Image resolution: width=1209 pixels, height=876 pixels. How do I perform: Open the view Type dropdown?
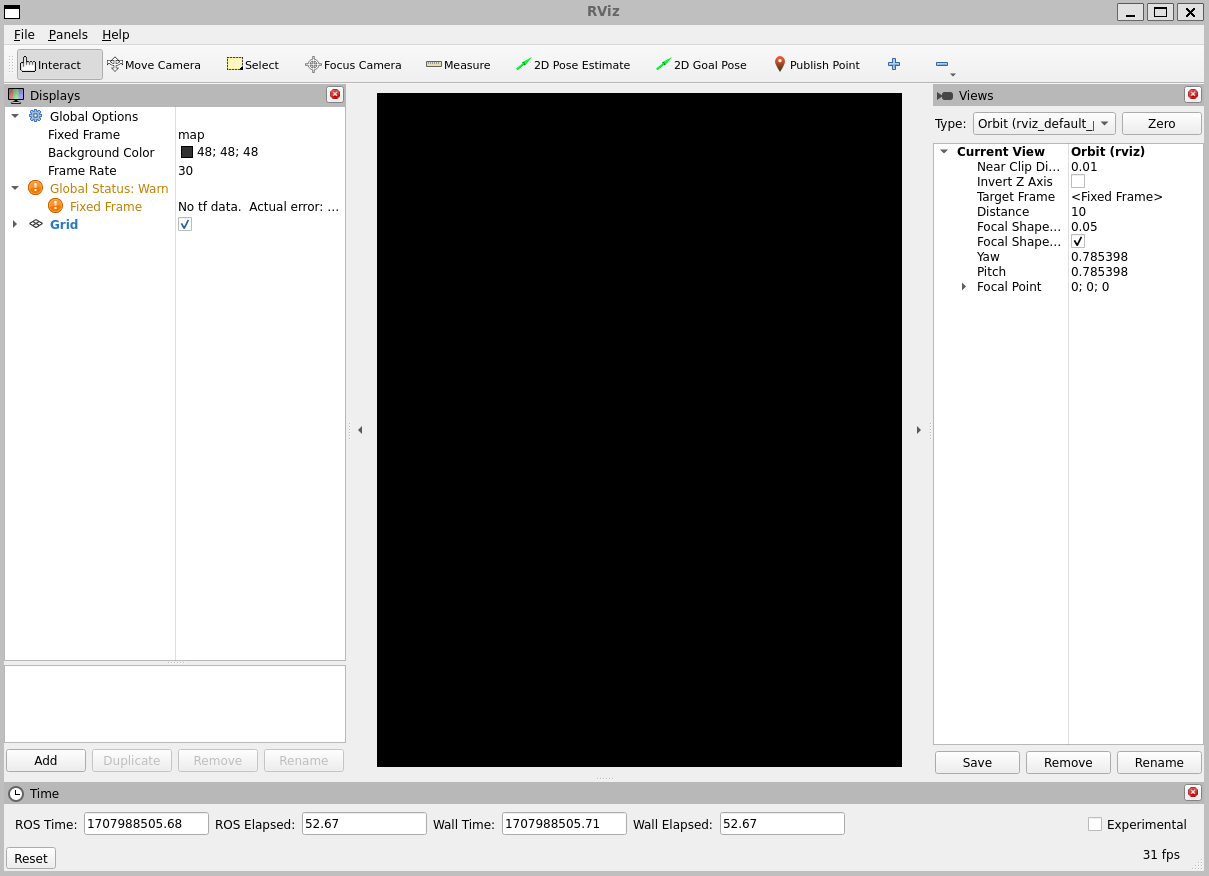1043,123
